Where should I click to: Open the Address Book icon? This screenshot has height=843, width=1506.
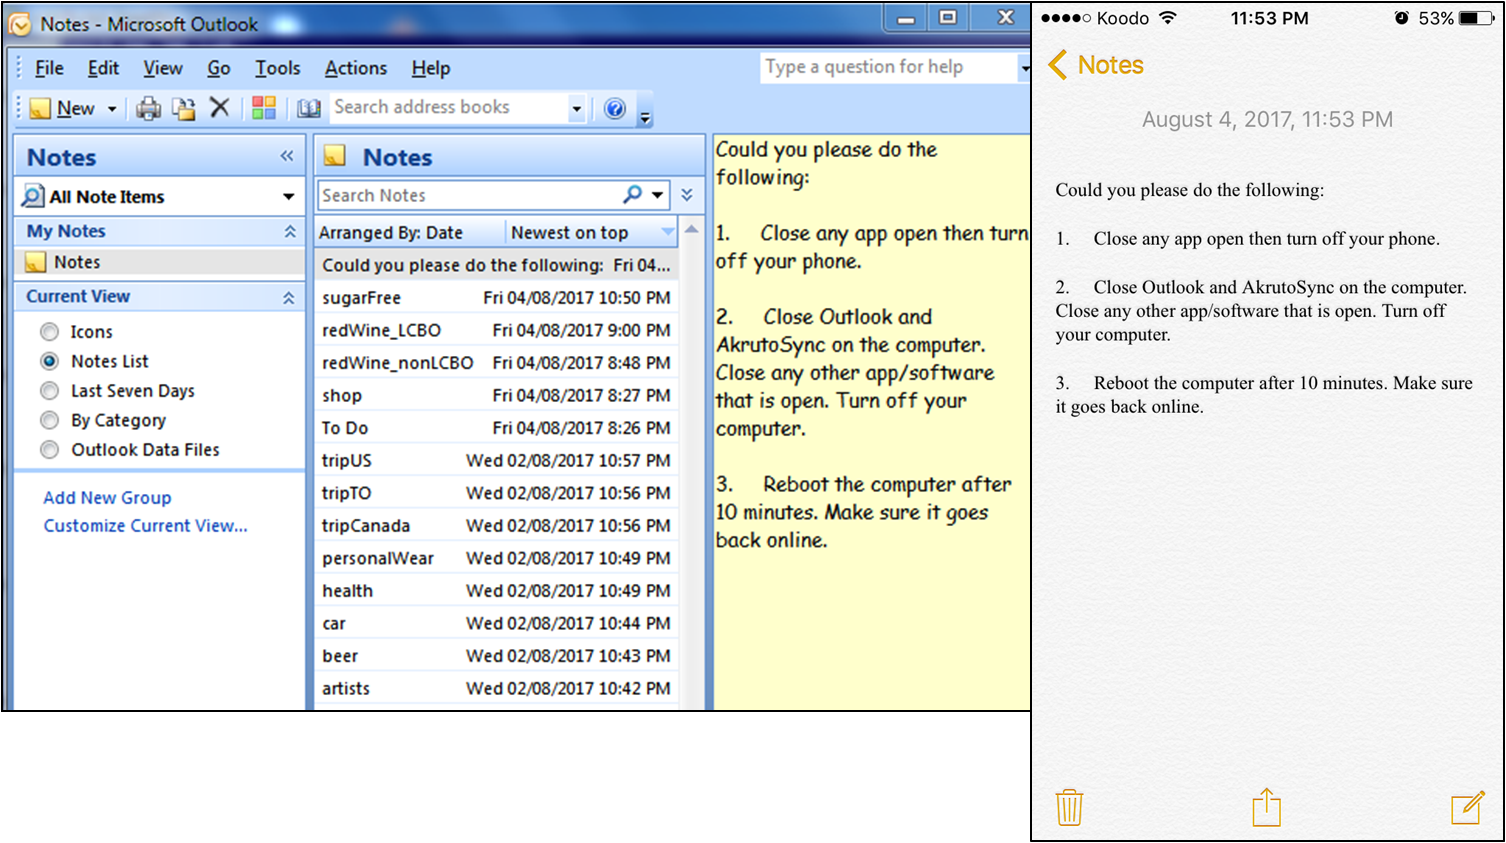309,109
